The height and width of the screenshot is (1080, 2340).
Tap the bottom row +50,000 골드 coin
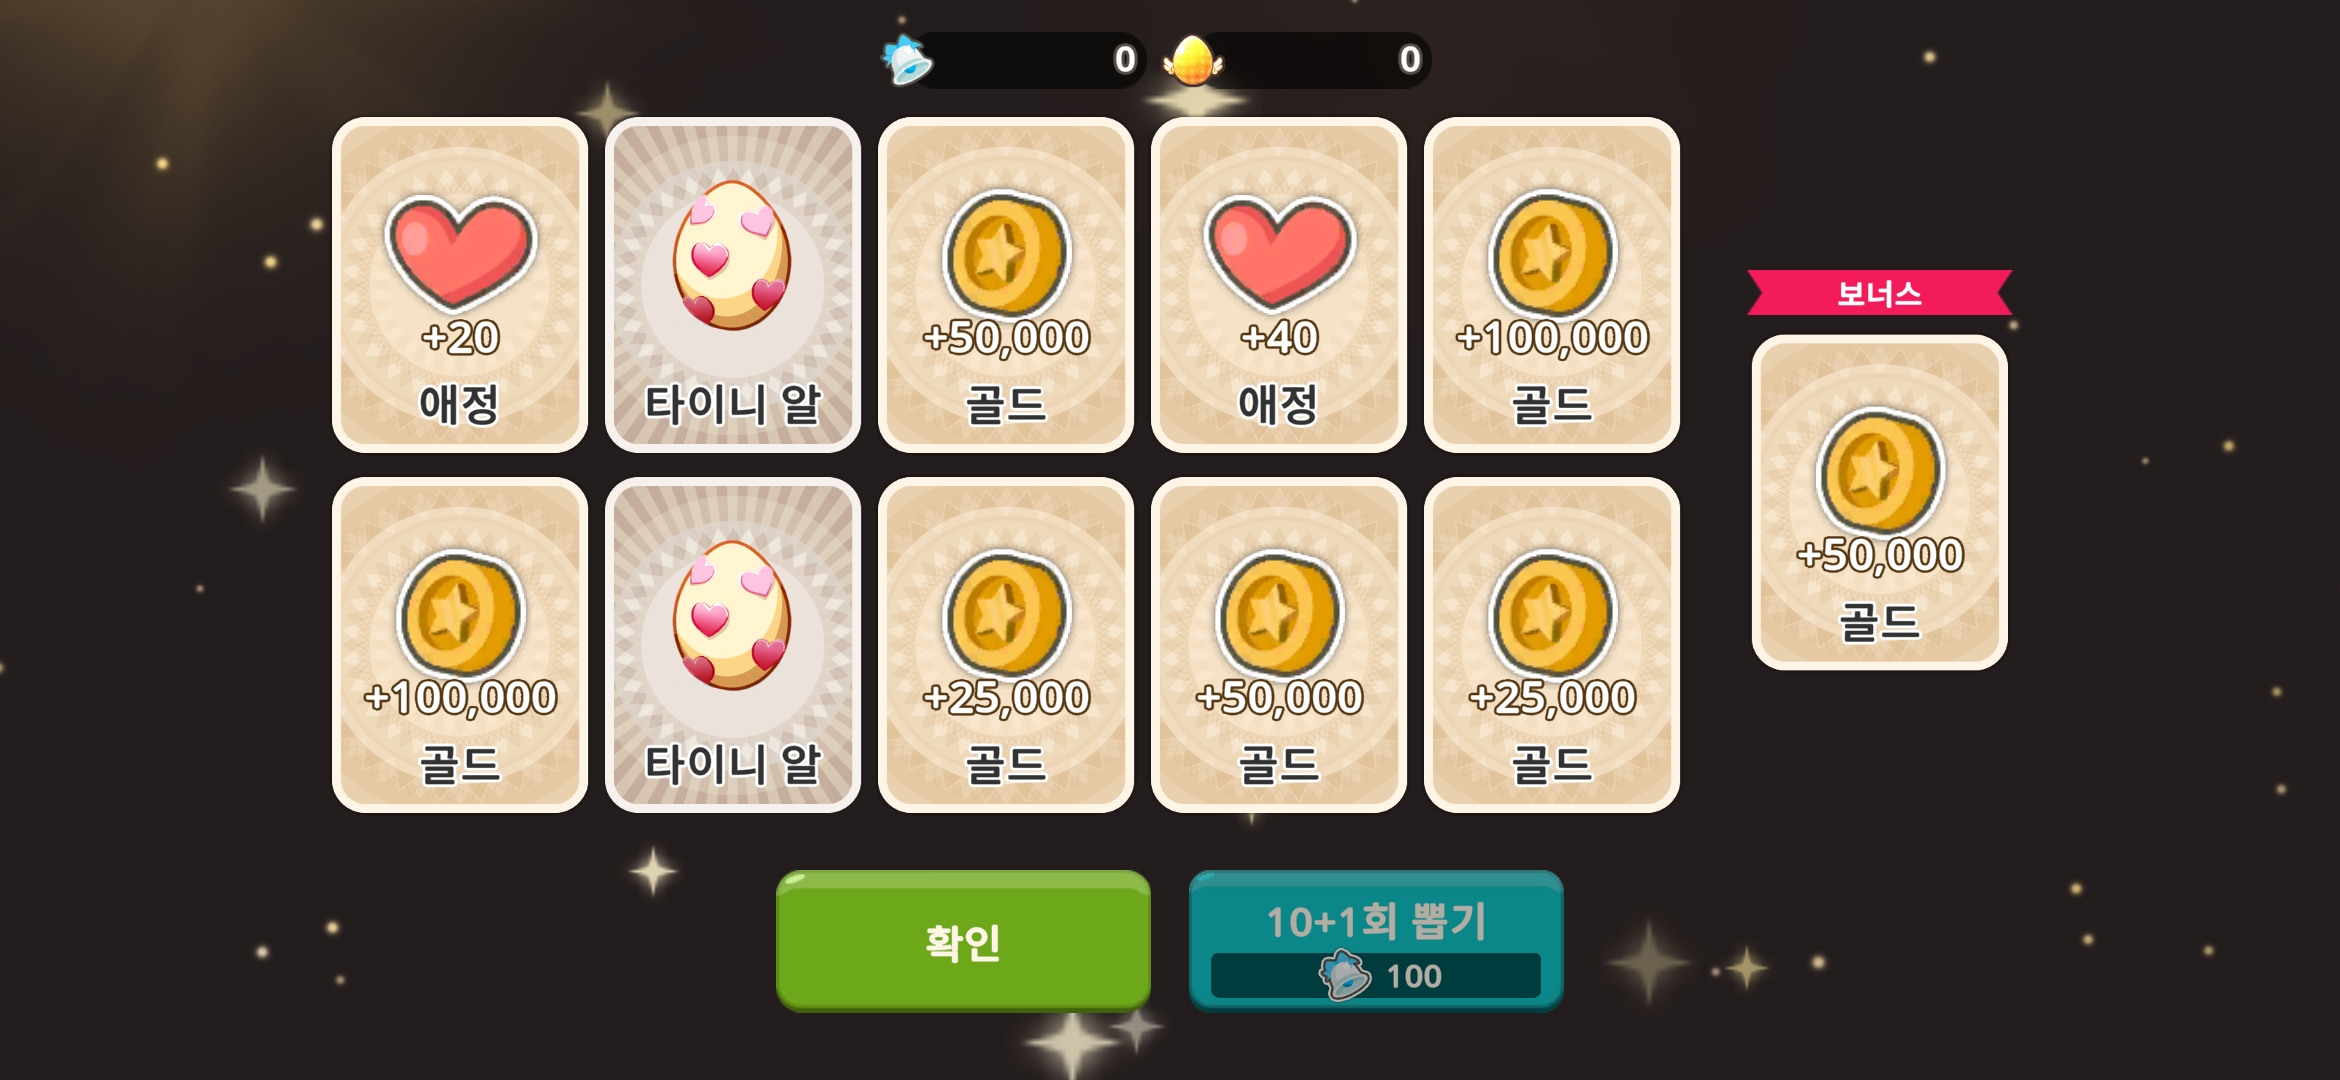point(1279,645)
